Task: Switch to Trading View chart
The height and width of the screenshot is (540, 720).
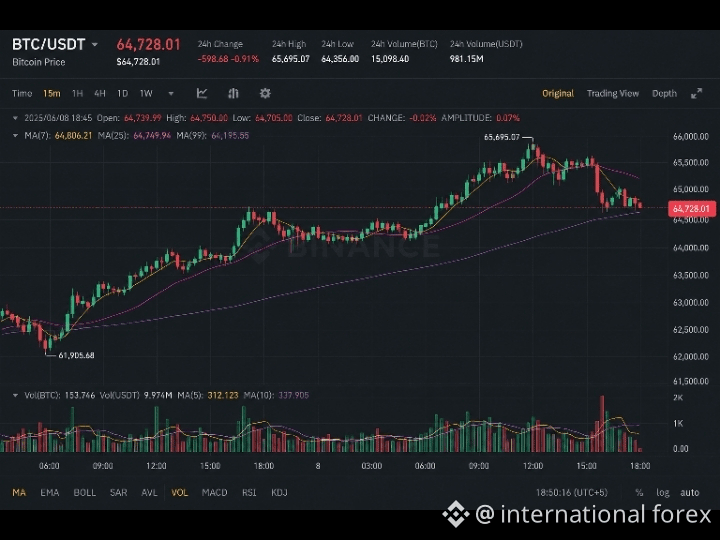Action: [x=613, y=93]
